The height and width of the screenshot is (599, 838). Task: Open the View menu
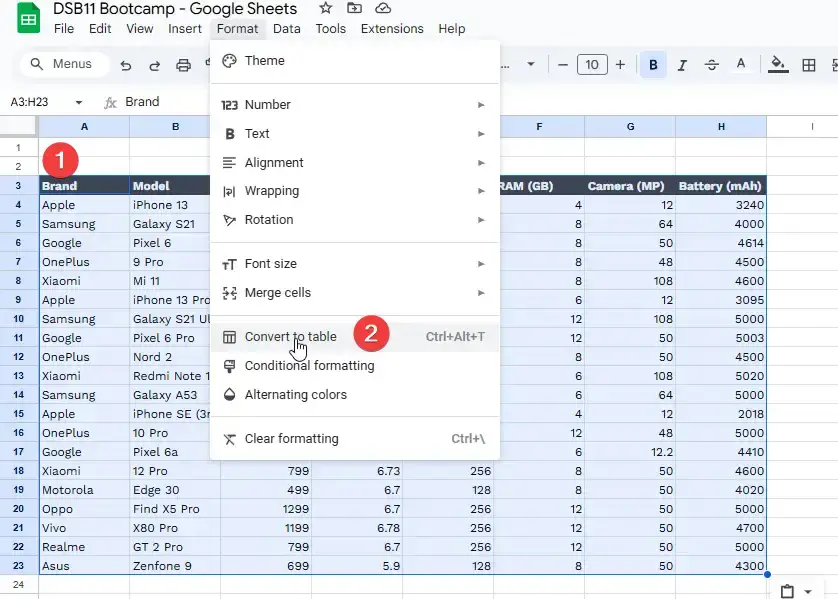[x=139, y=29]
